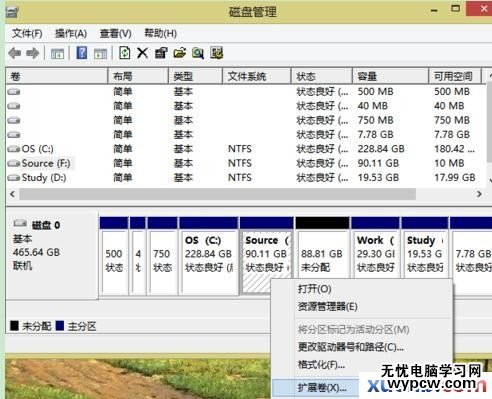Click the volume list horizontal scrollbar thumb
This screenshot has height=399, width=492.
(x=218, y=194)
